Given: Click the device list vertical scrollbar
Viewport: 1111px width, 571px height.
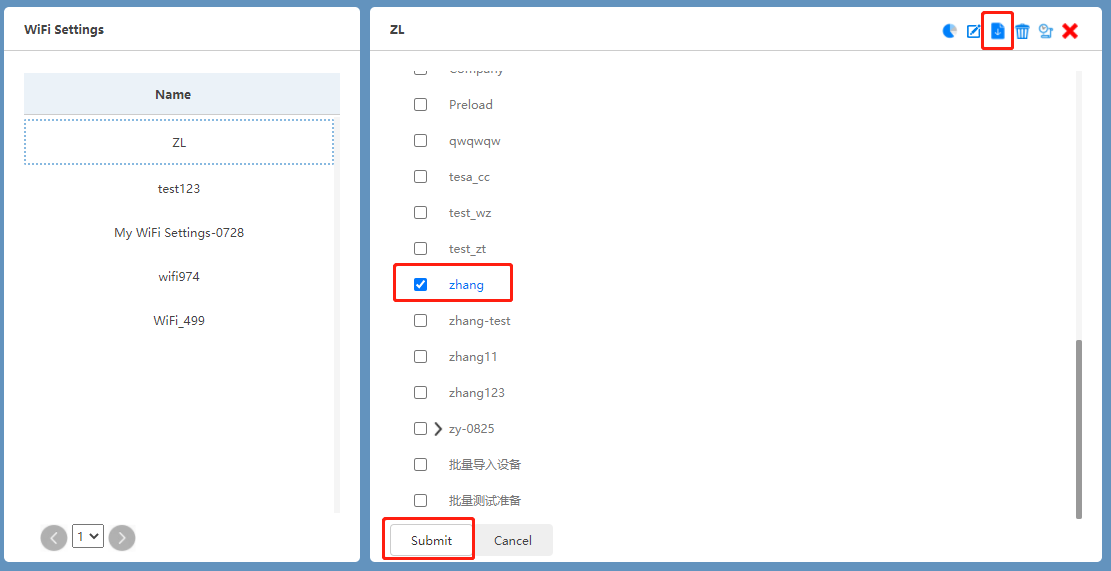Looking at the screenshot, I should pyautogui.click(x=1079, y=428).
